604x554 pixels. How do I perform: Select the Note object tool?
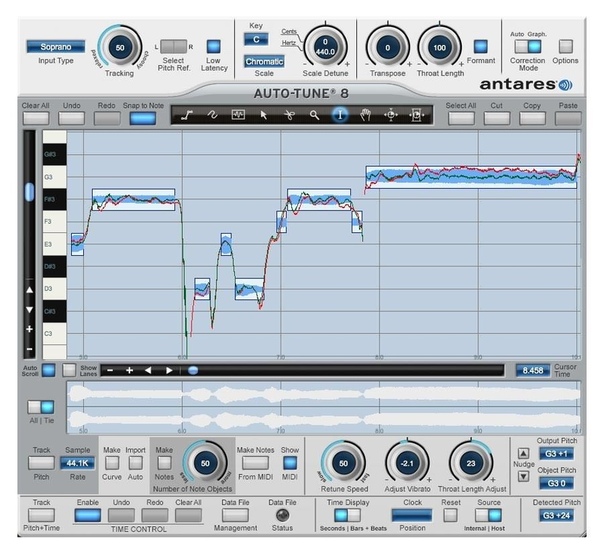[238, 115]
